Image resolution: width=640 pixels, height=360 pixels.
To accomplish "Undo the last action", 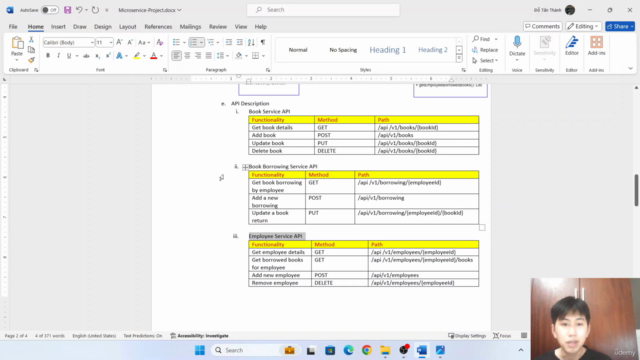I will (79, 10).
